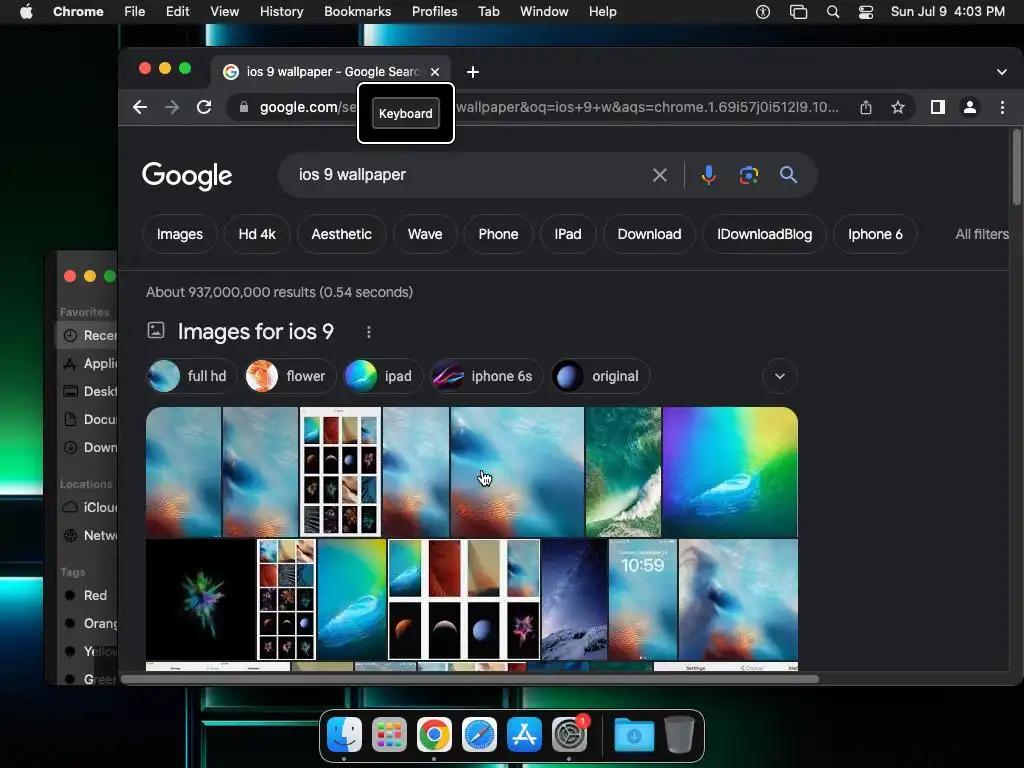Click the date and time in menu bar
1024x768 pixels.
pos(948,12)
